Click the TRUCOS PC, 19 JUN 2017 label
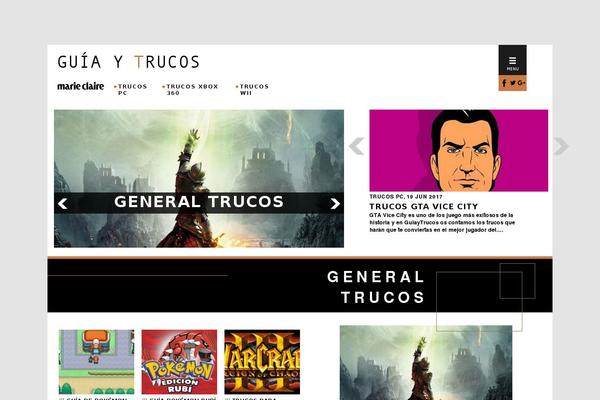 click(406, 196)
